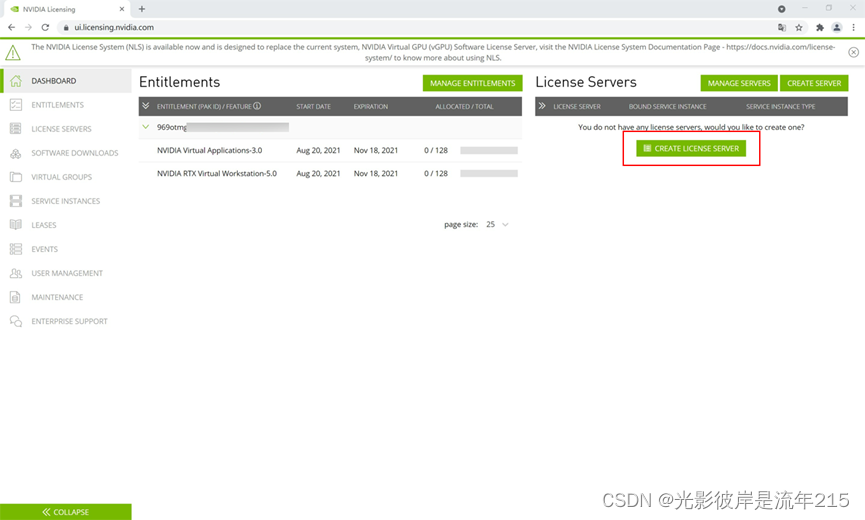Click the translate page icon in address bar
865x520 pixels.
(x=782, y=28)
